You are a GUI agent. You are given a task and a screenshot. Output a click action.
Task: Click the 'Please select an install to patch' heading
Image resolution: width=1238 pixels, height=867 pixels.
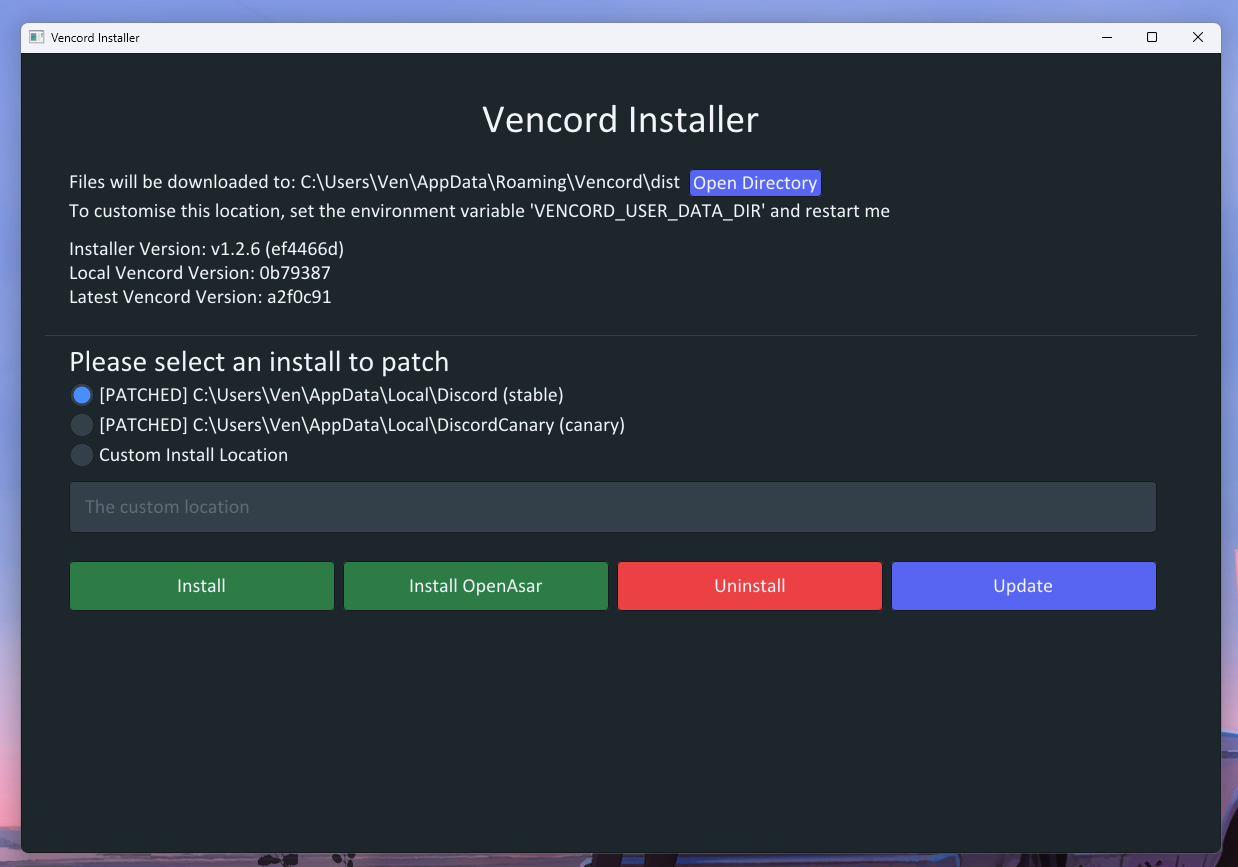point(259,362)
